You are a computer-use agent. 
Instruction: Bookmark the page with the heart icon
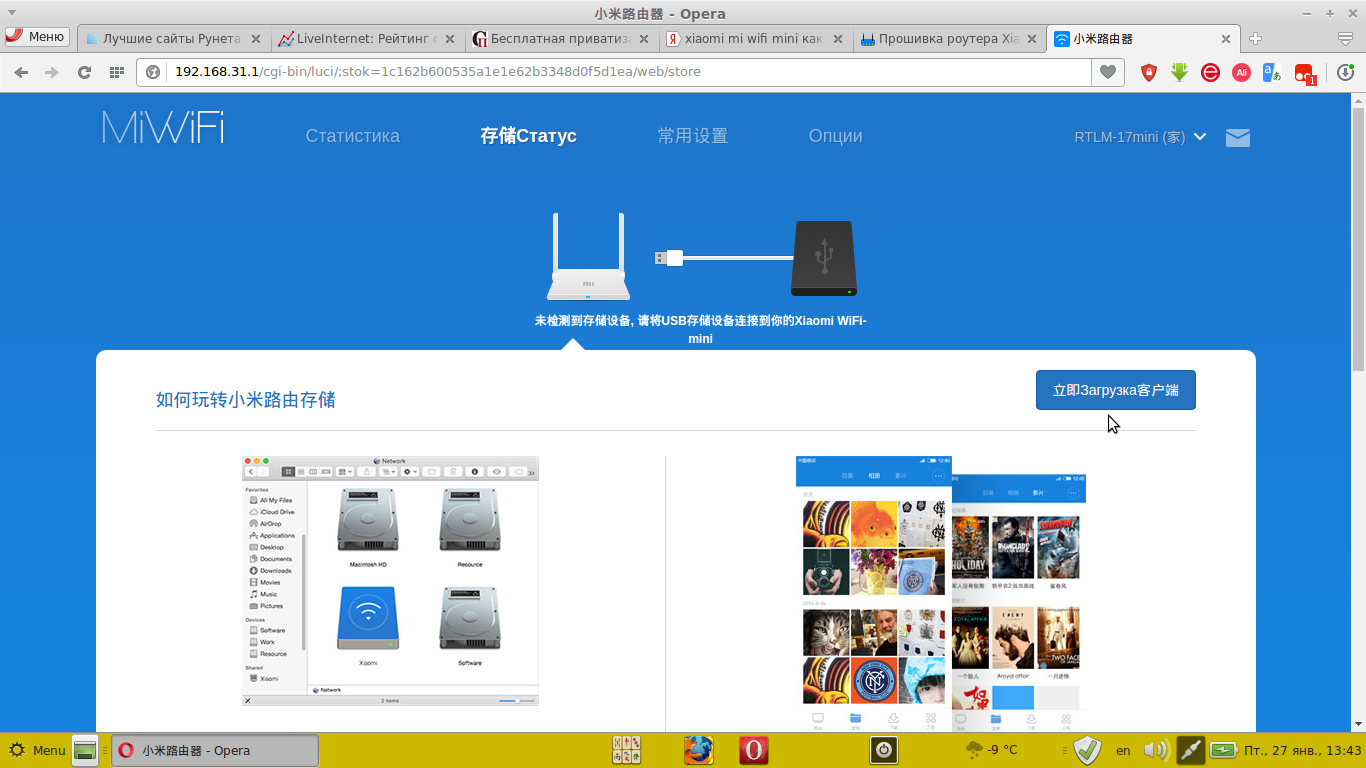(1107, 72)
